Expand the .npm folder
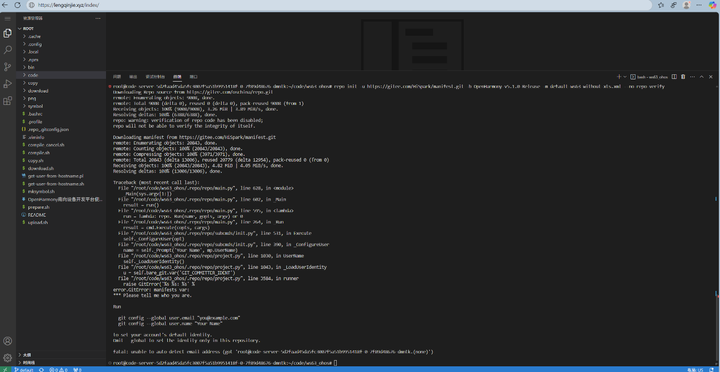The image size is (720, 372). pyautogui.click(x=62, y=60)
